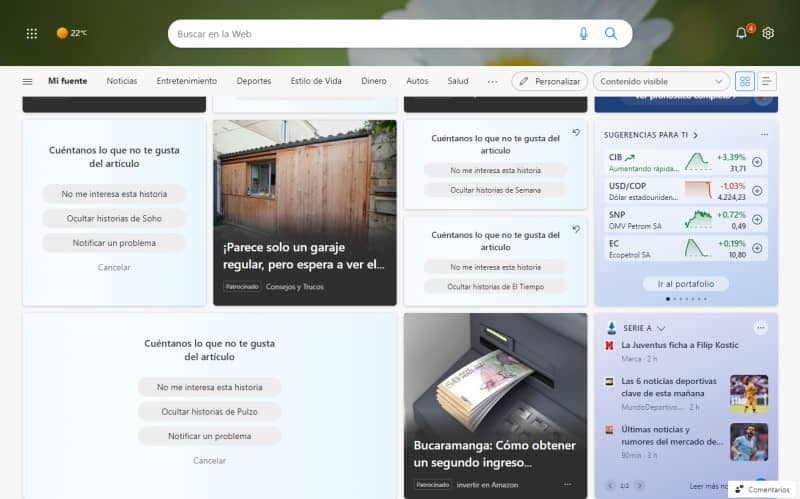Open the notifications bell
Screen dimensions: 800x499
(x=741, y=33)
